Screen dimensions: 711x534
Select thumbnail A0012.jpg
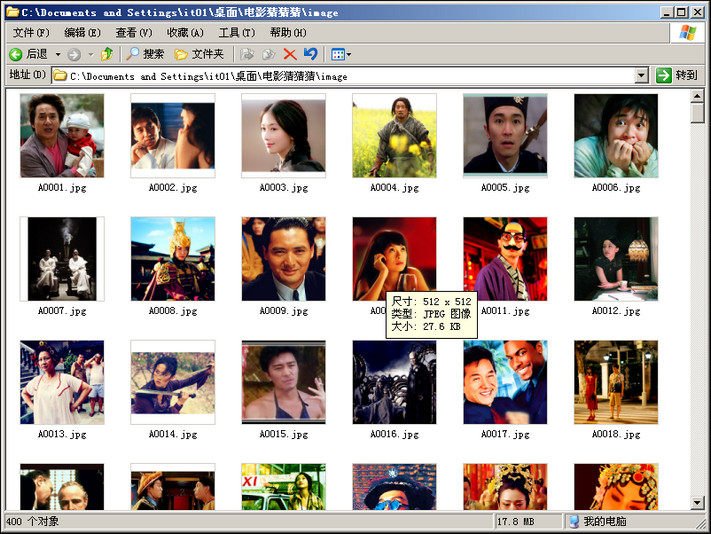(x=616, y=259)
